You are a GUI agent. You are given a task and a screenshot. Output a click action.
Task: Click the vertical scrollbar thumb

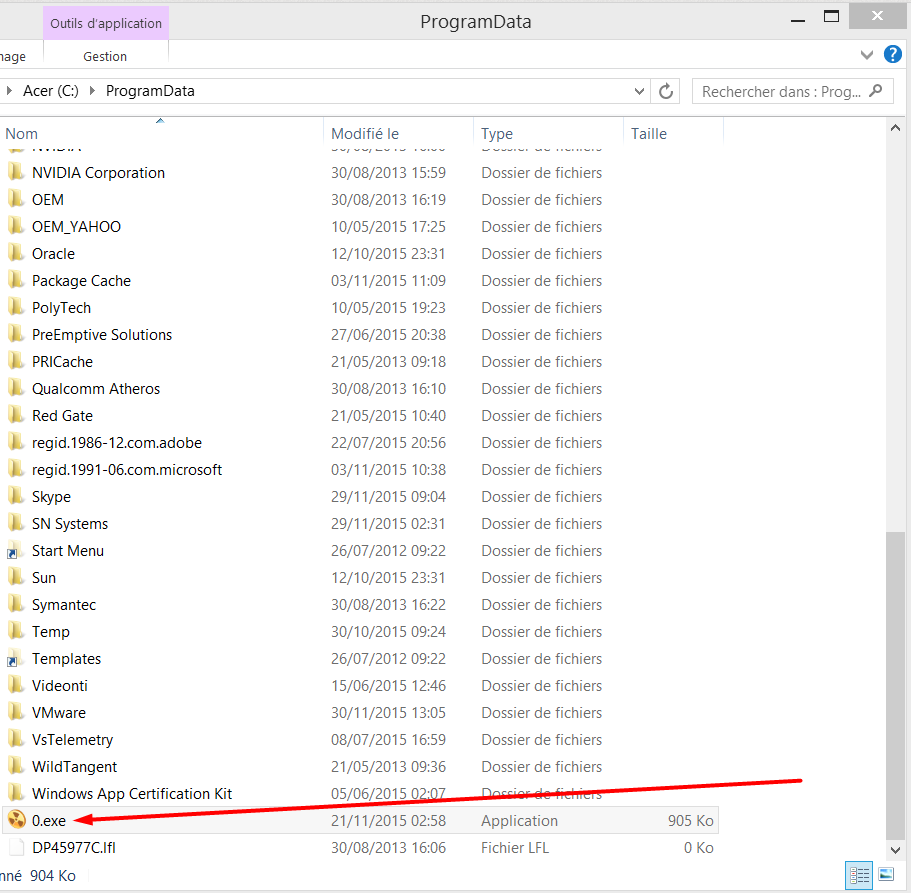[895, 685]
